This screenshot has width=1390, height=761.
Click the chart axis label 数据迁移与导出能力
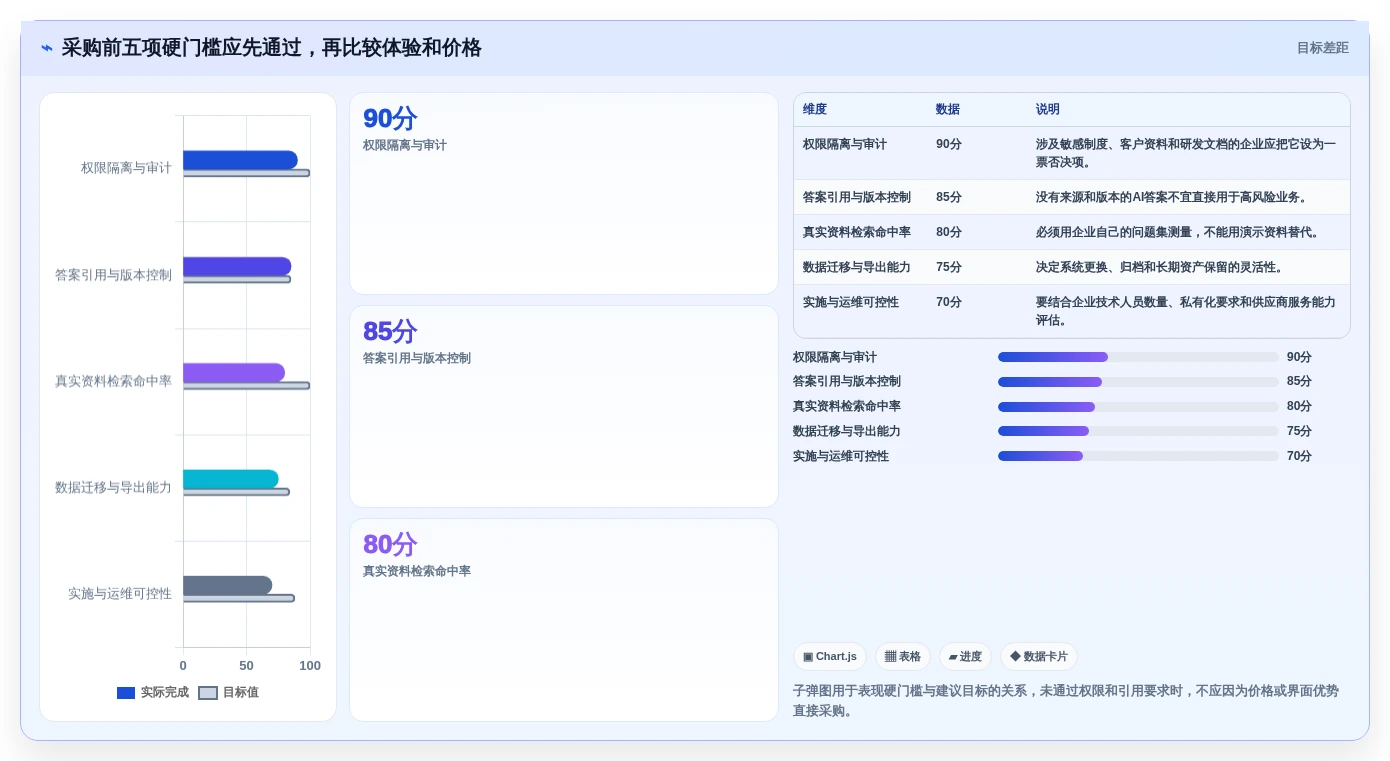point(113,487)
